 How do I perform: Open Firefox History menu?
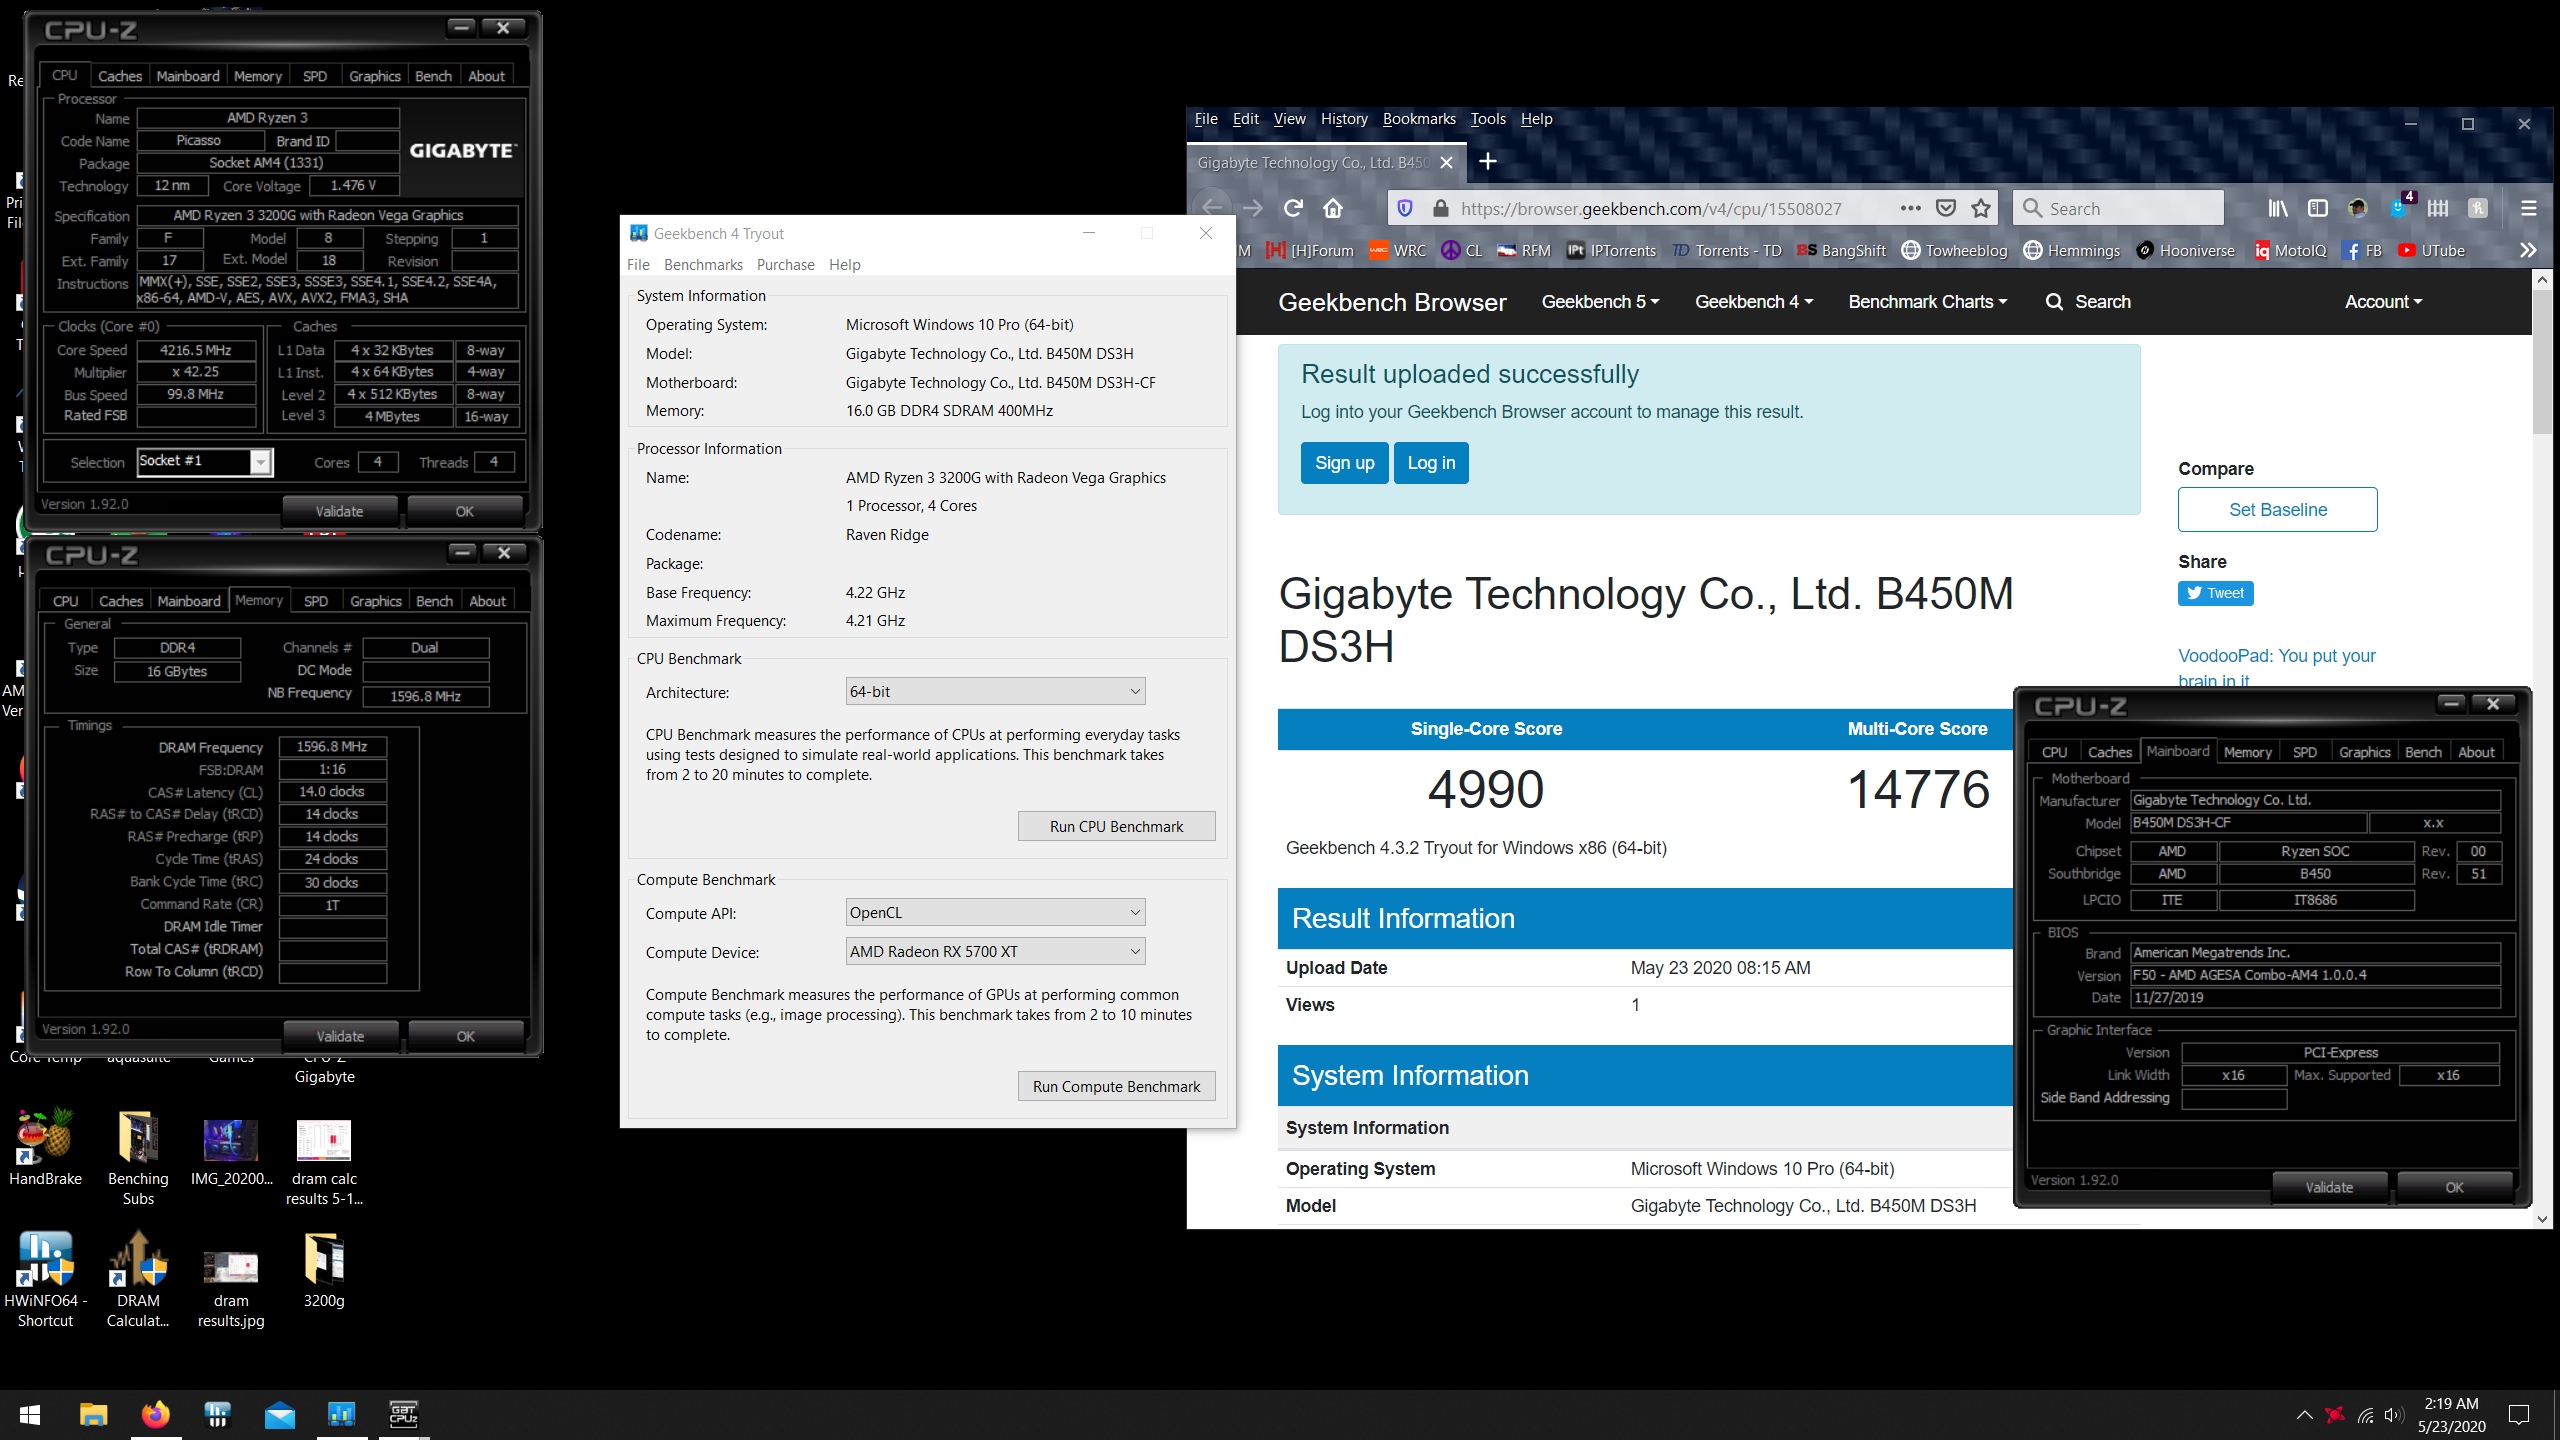[1344, 119]
